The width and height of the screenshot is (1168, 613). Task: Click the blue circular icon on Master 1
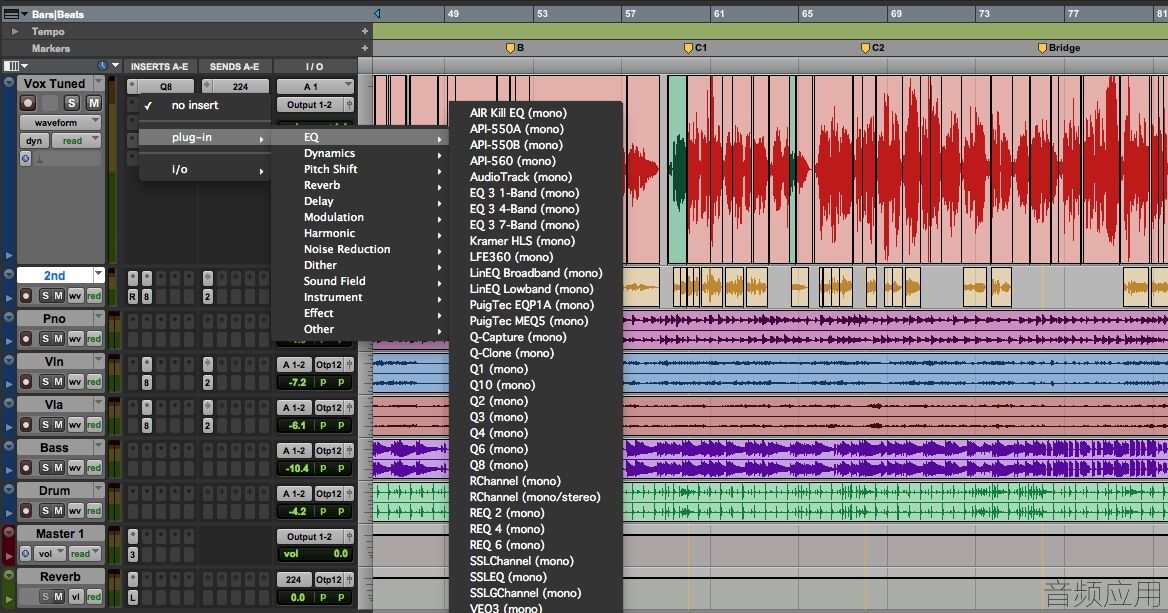point(25,553)
